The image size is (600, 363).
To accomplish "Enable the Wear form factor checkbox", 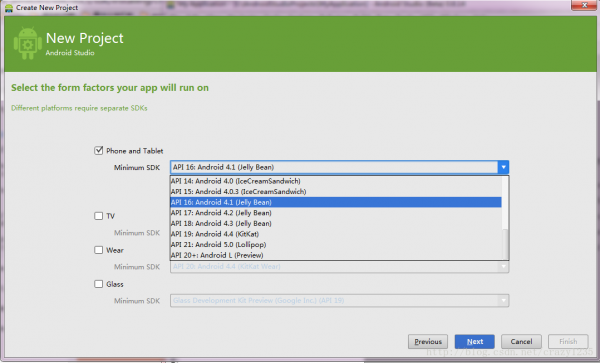I will click(x=98, y=250).
